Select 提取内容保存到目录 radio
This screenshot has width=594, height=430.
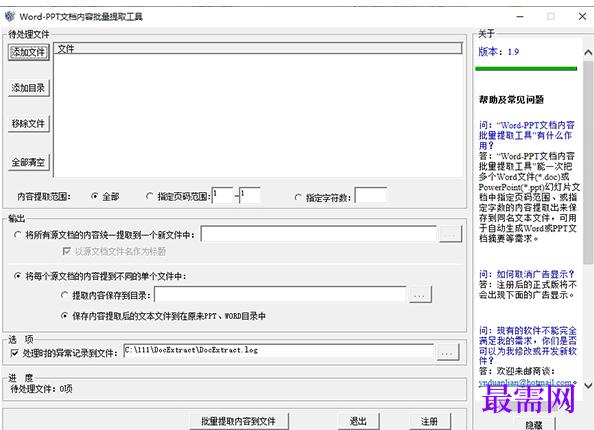click(64, 295)
